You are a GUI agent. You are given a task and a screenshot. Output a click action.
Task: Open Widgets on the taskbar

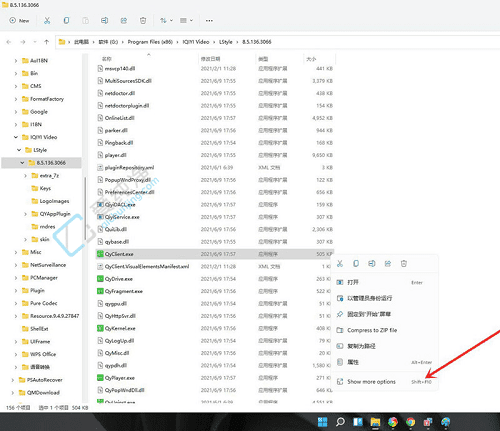pos(358,422)
